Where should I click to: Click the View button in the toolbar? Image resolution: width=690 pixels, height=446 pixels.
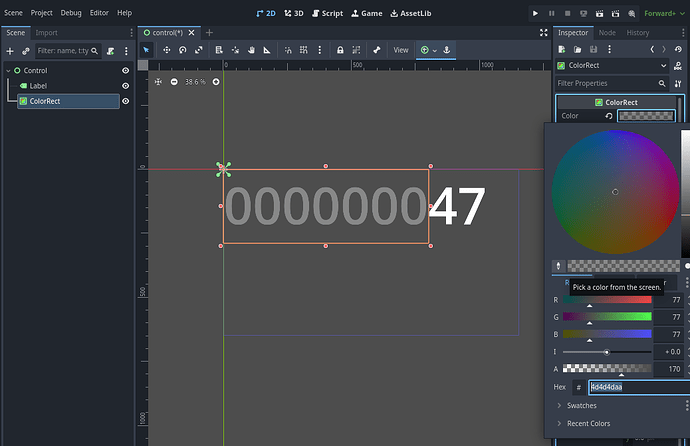pos(401,50)
